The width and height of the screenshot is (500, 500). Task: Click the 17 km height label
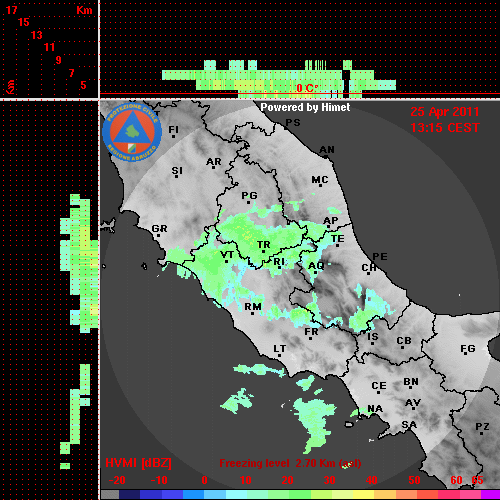tap(11, 10)
